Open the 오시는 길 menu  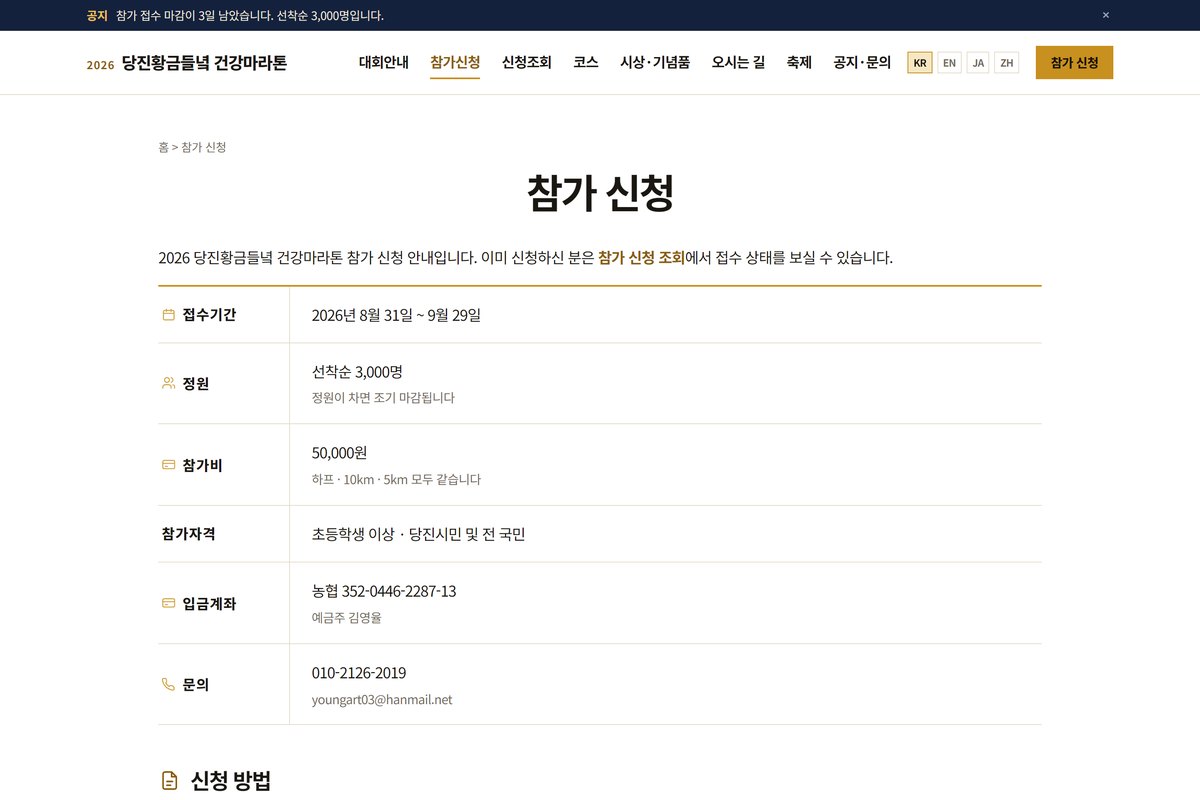pyautogui.click(x=738, y=62)
